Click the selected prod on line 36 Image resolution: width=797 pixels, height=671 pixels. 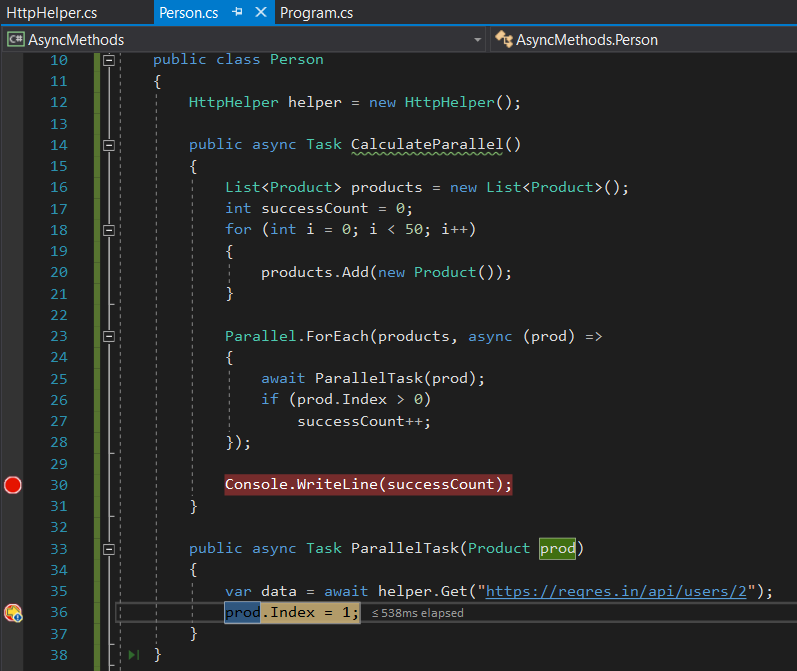(x=242, y=612)
